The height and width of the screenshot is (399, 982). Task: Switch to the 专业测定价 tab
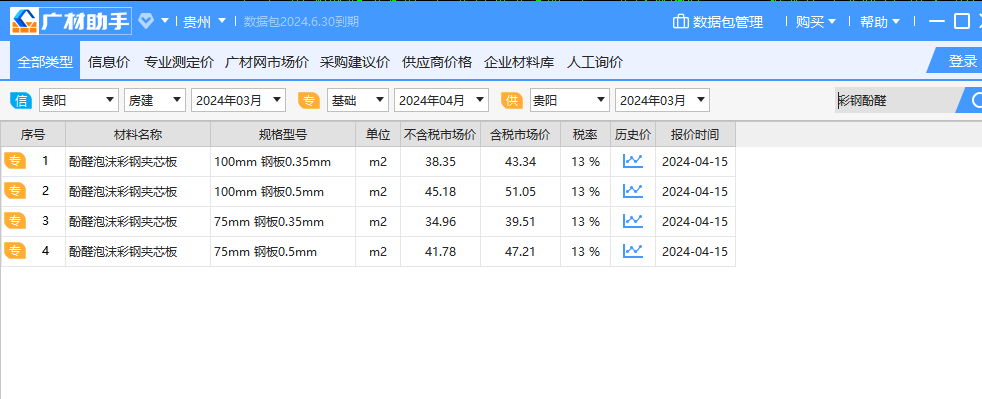[x=179, y=62]
